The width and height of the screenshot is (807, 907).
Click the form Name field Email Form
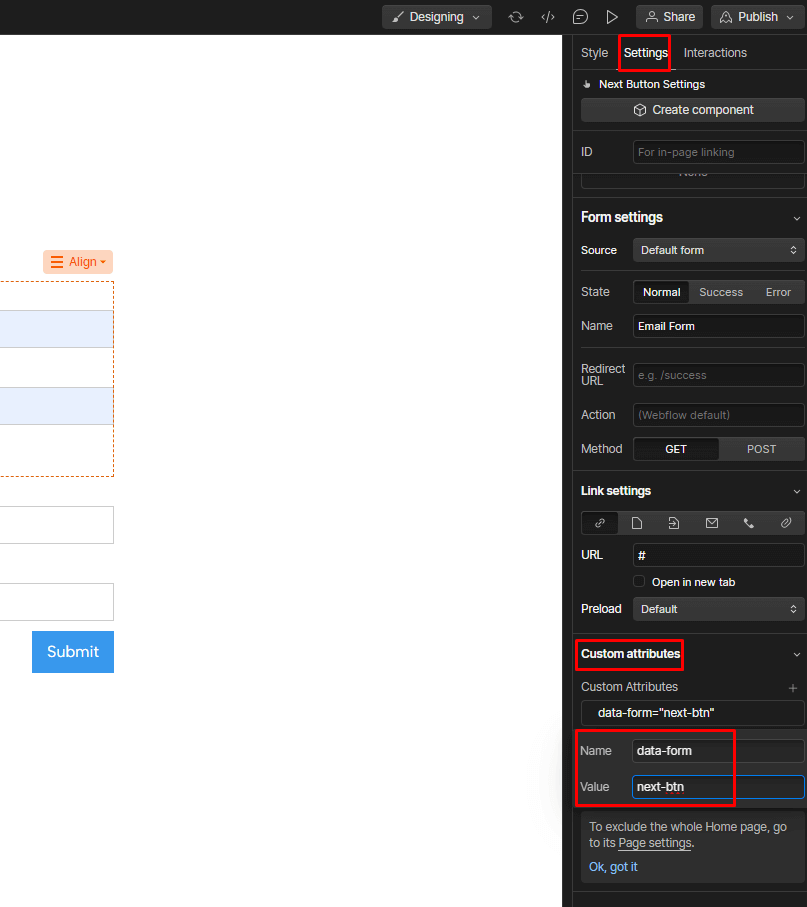(x=718, y=326)
